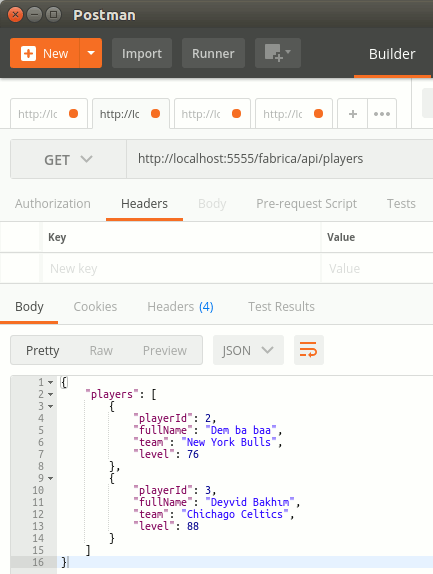433x574 pixels.
Task: Open the GET method dropdown
Action: click(68, 159)
